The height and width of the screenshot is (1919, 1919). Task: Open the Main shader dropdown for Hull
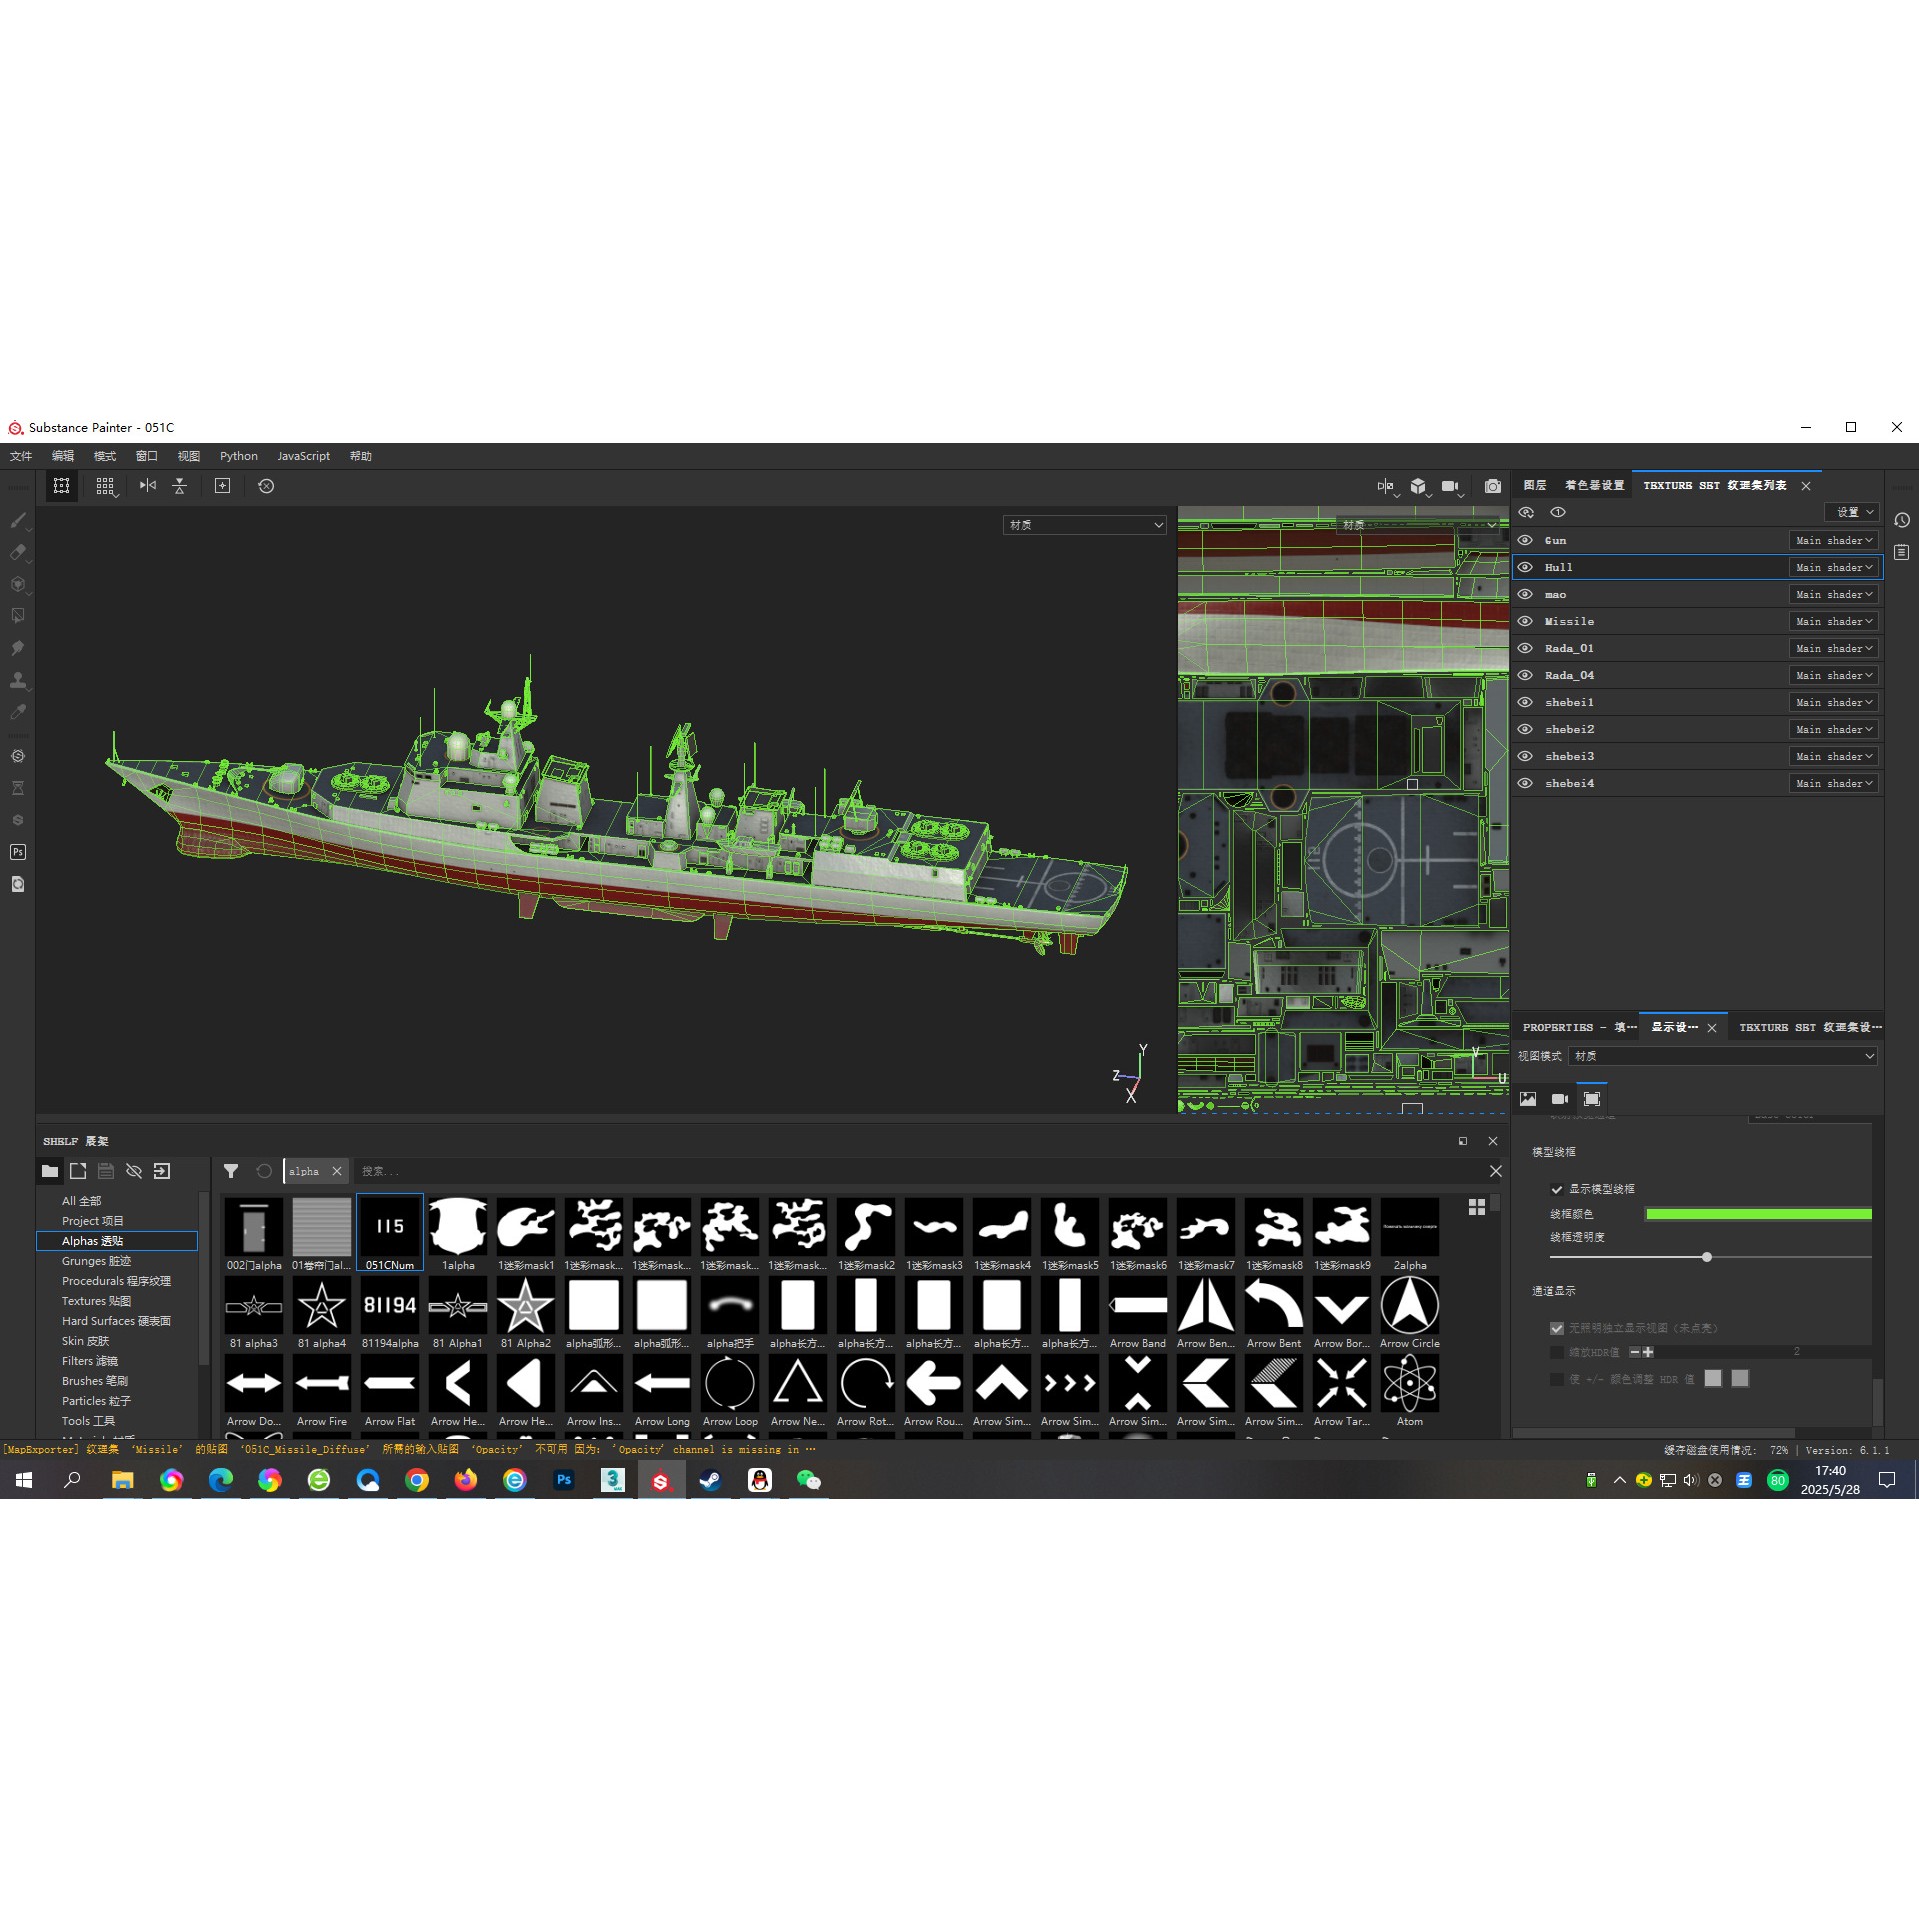tap(1834, 567)
